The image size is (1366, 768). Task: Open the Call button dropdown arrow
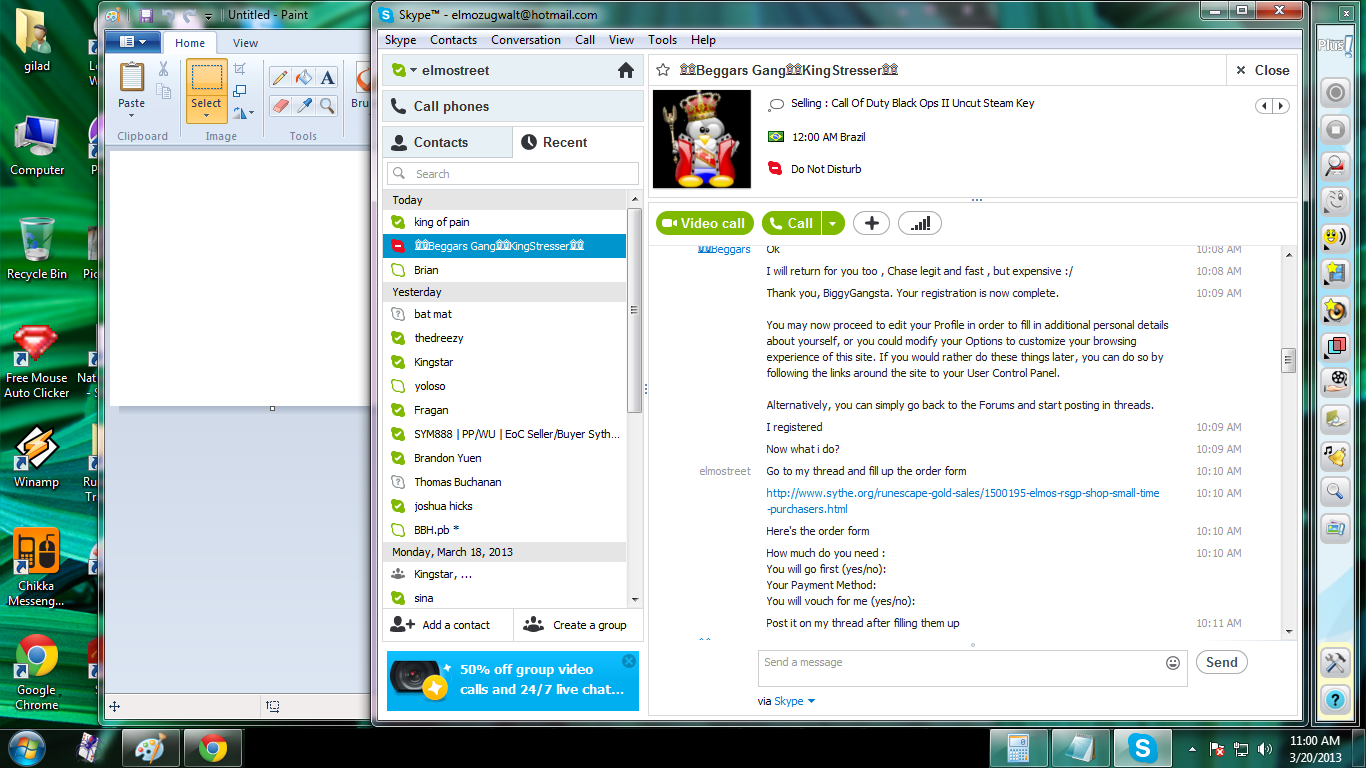tap(833, 223)
